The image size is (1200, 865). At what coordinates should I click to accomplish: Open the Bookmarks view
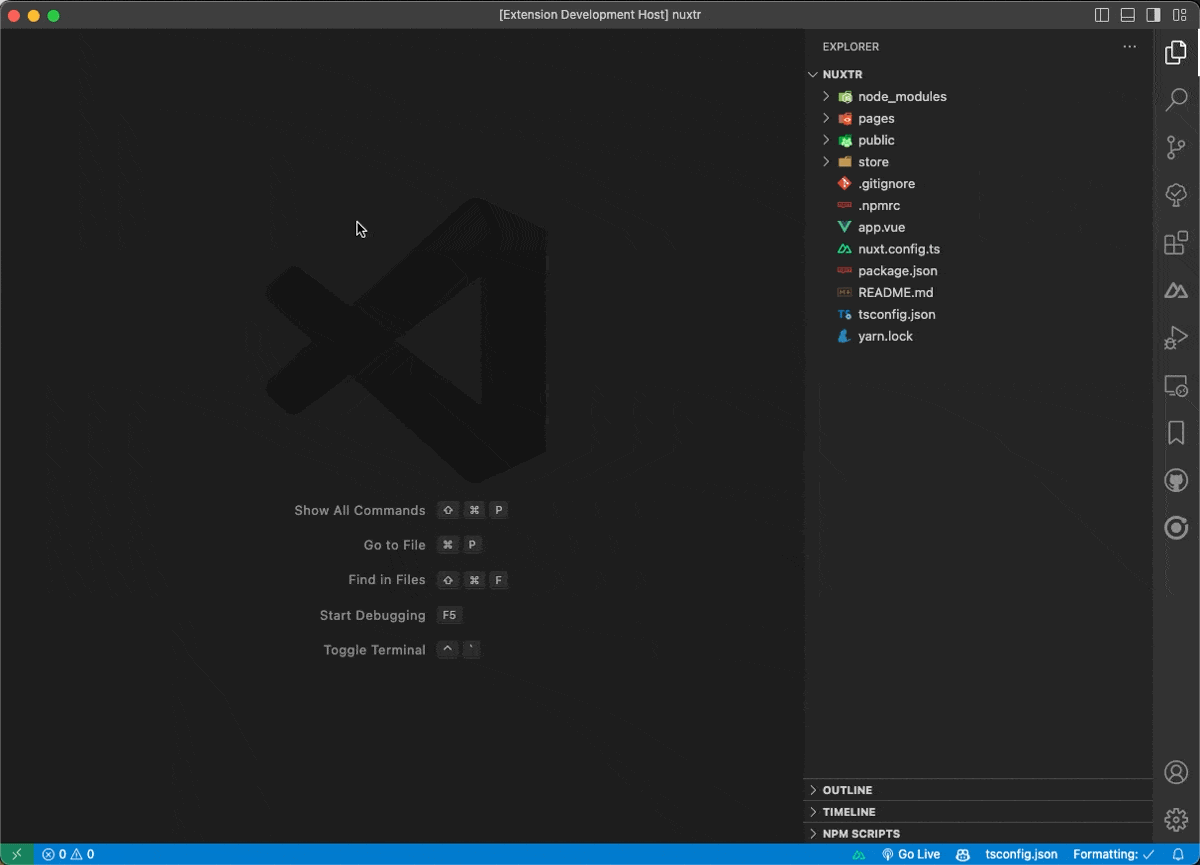[x=1176, y=433]
